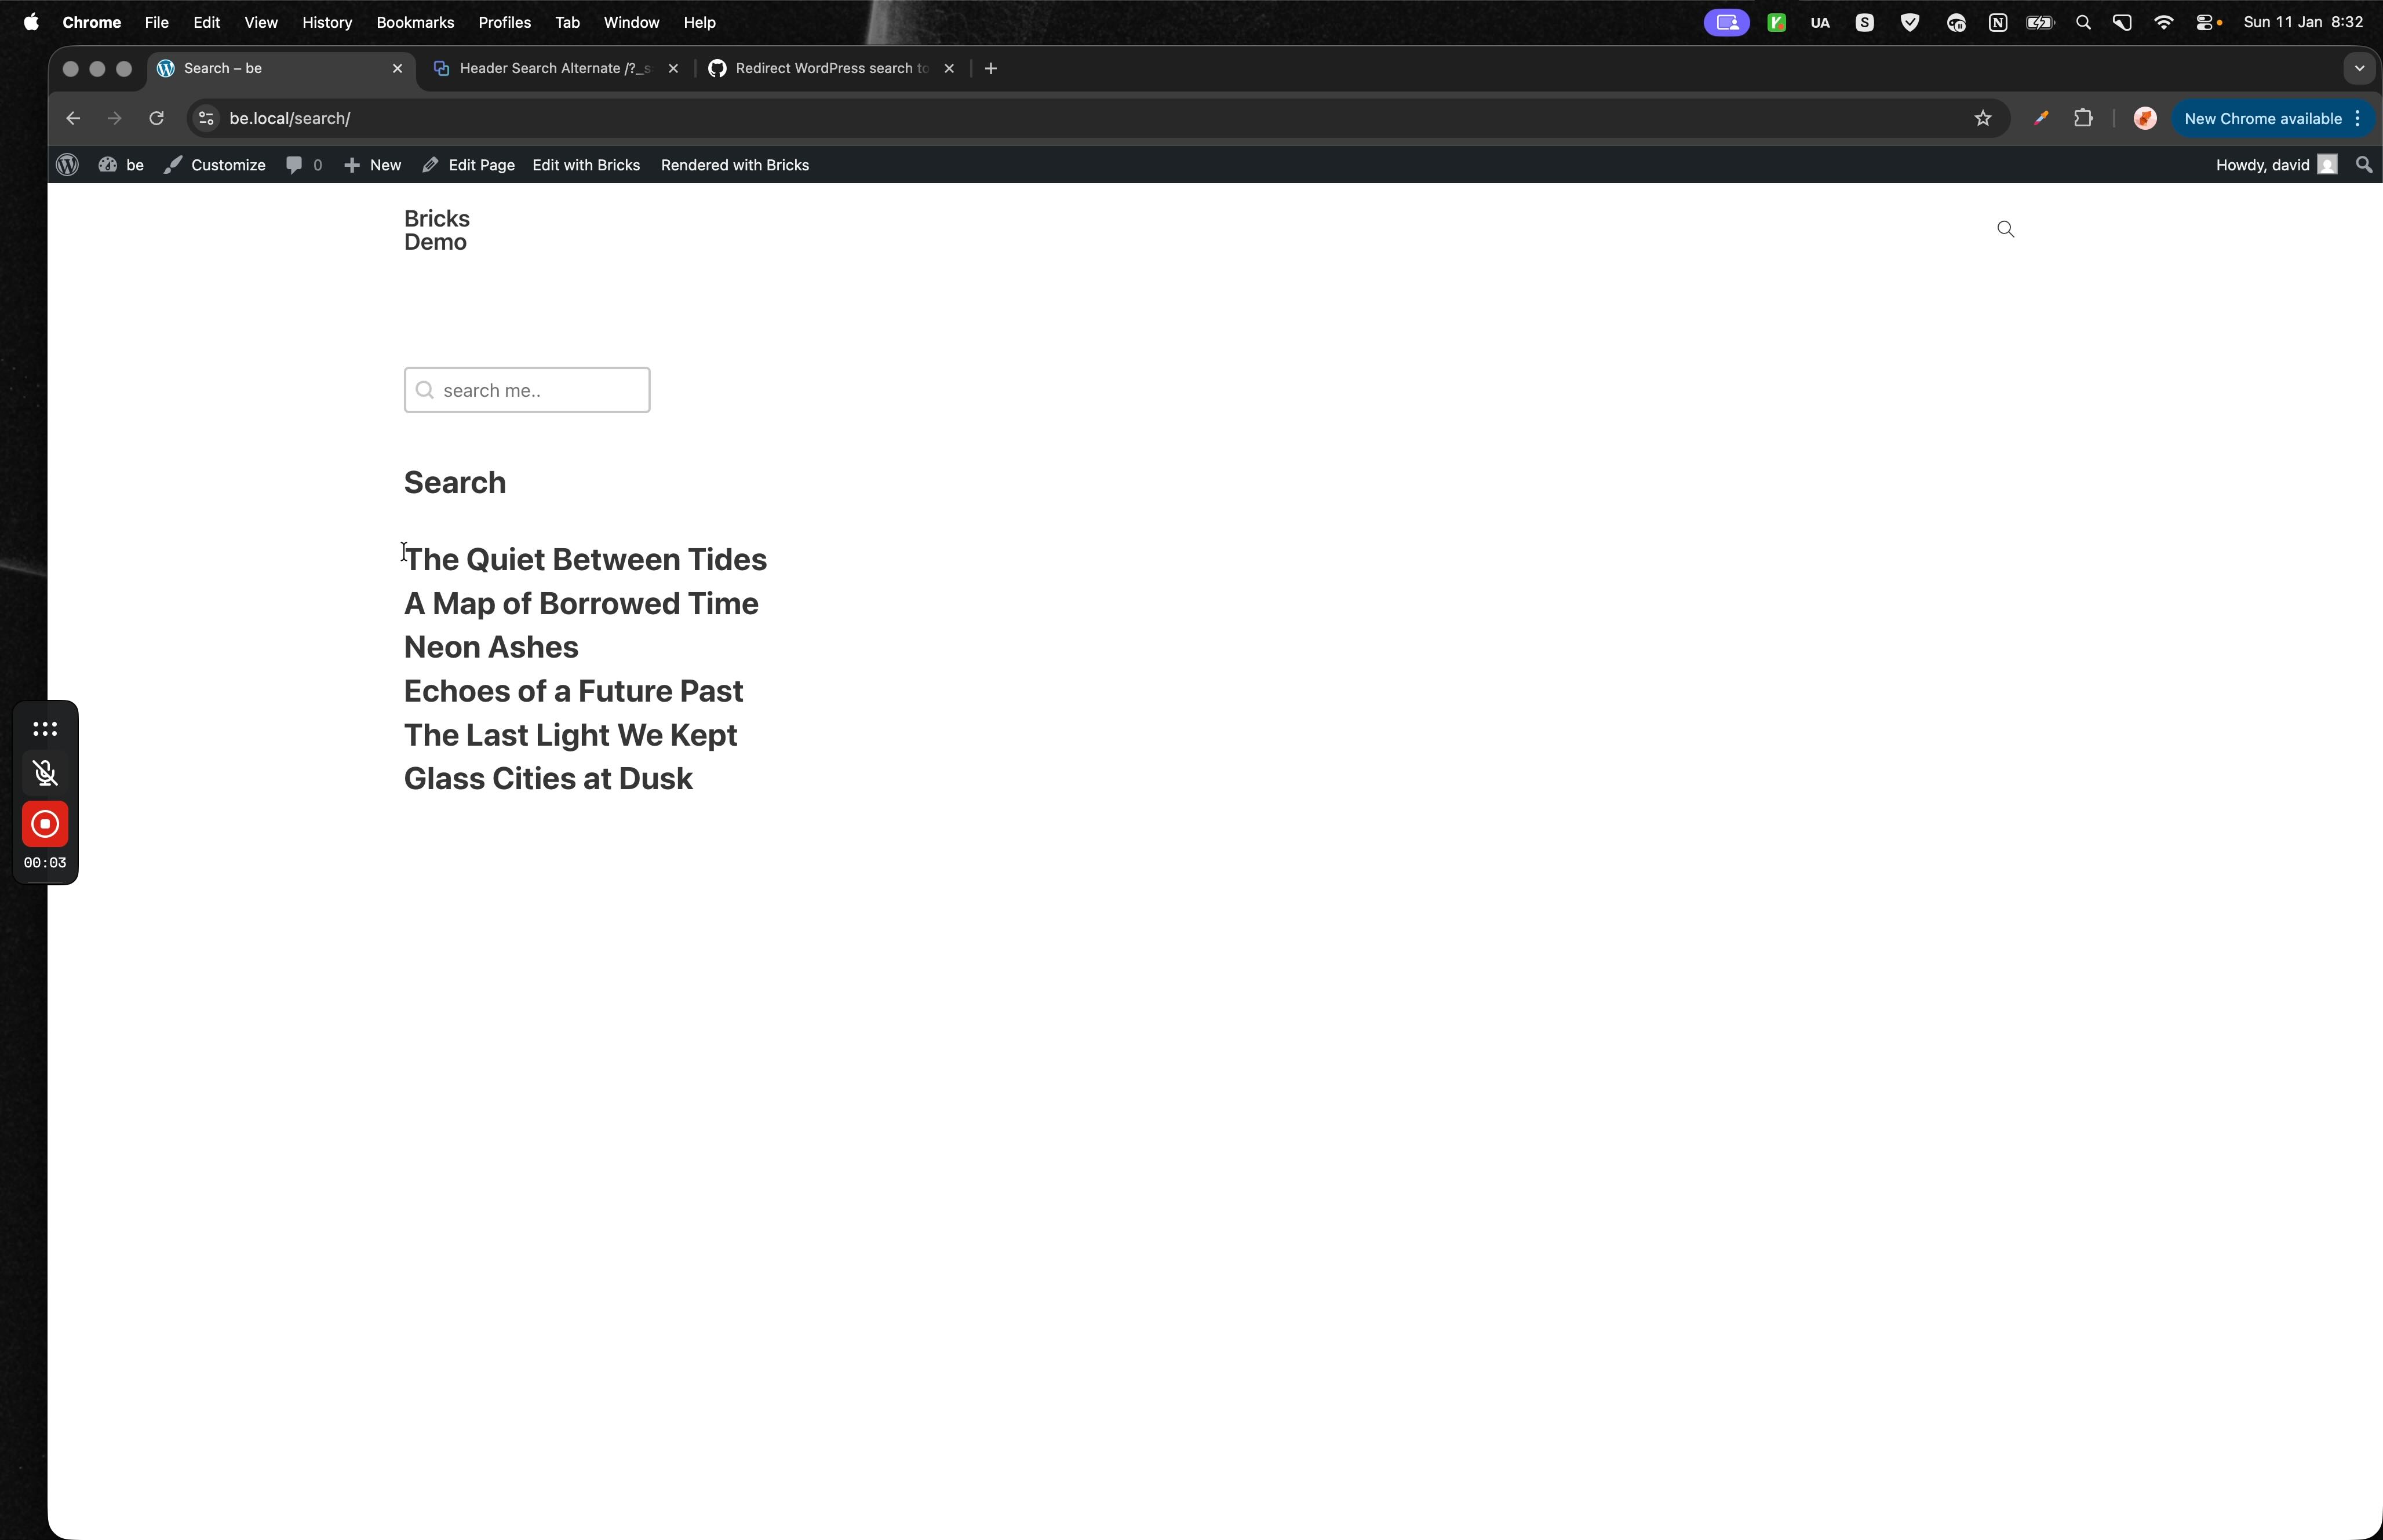Click the header search magnifier icon

(x=2005, y=229)
